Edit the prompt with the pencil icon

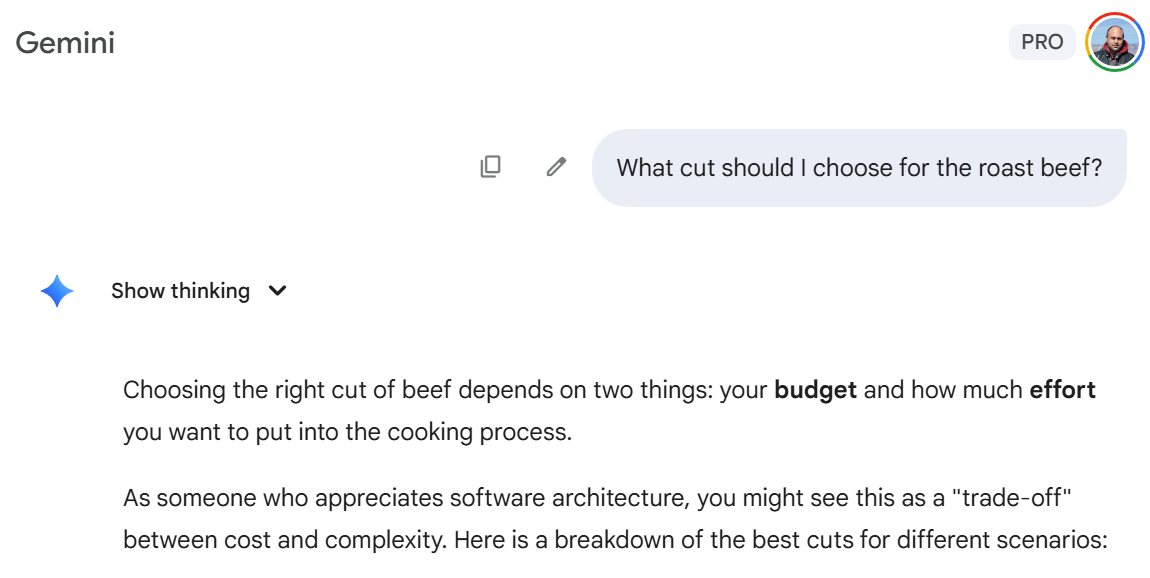(x=556, y=167)
